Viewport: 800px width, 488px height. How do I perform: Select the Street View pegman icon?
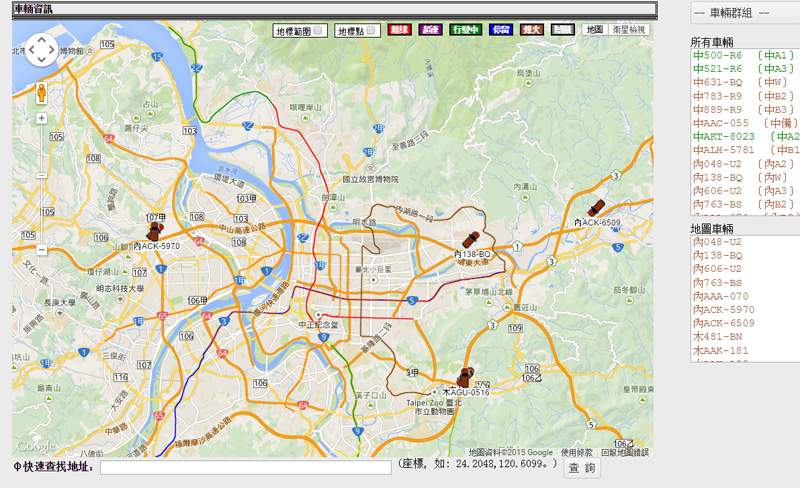click(x=41, y=93)
